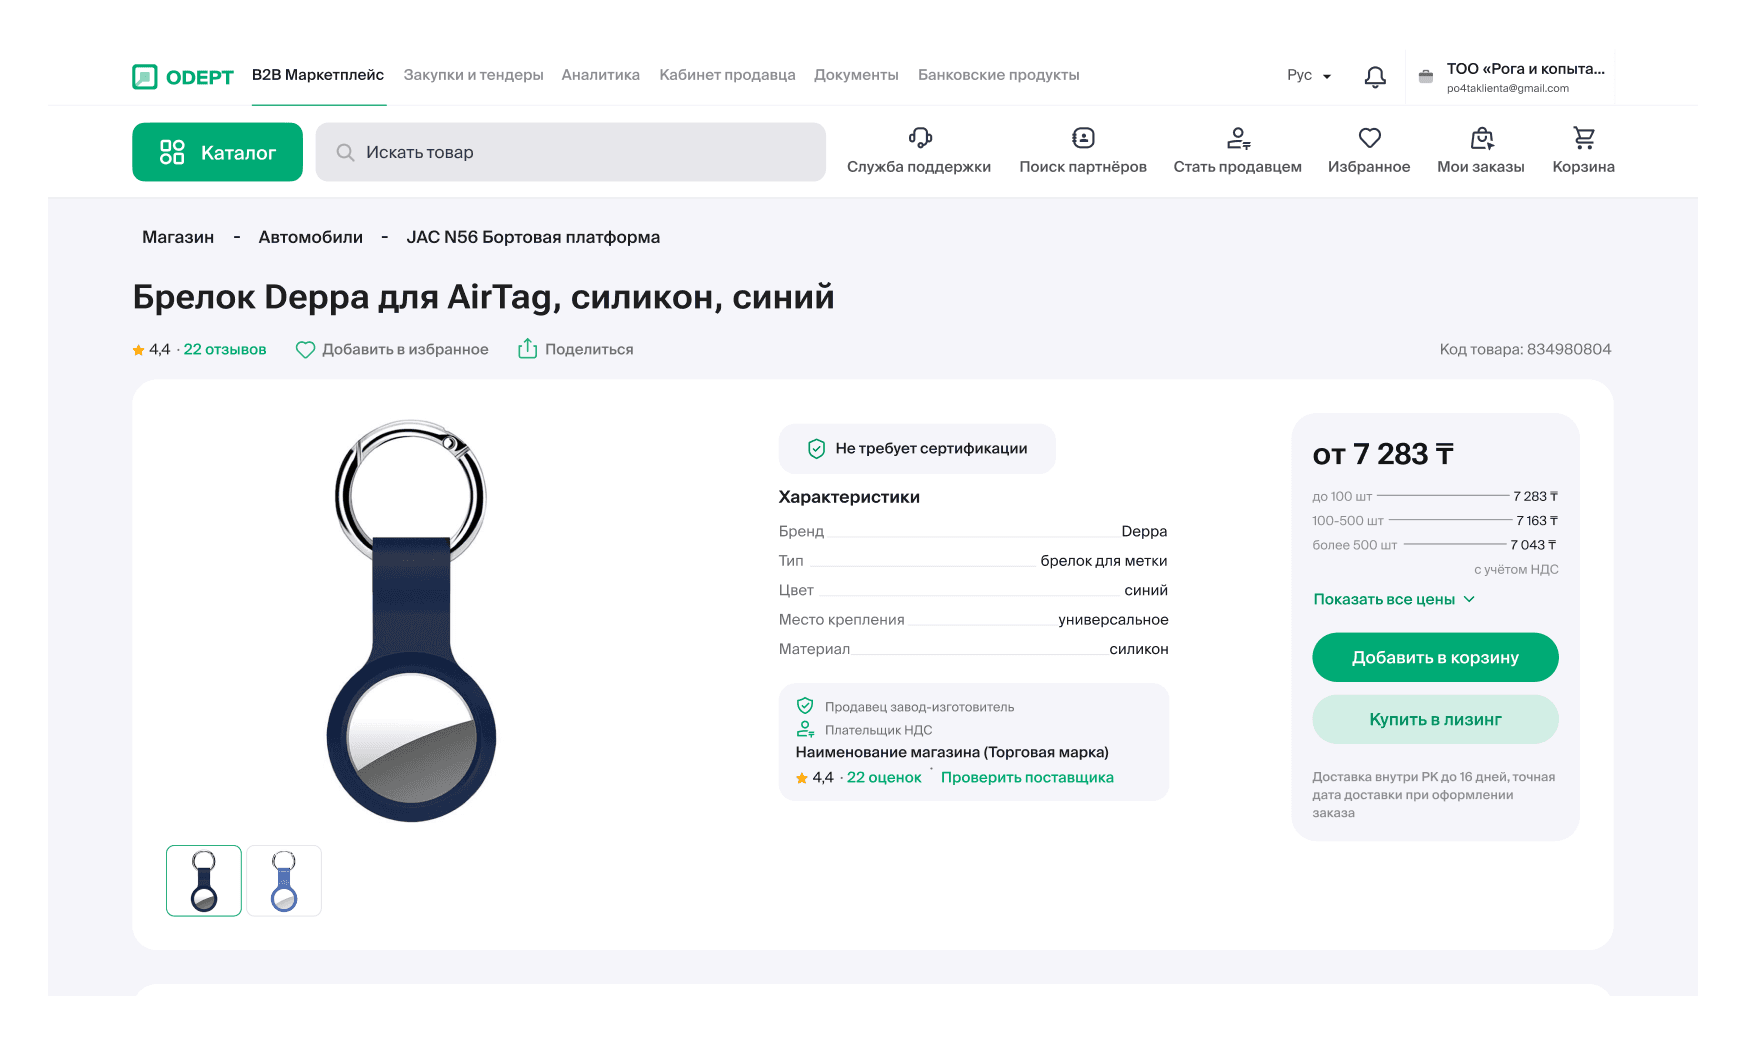The height and width of the screenshot is (1044, 1746).
Task: Go to Закупки и тендеры
Action: (474, 75)
